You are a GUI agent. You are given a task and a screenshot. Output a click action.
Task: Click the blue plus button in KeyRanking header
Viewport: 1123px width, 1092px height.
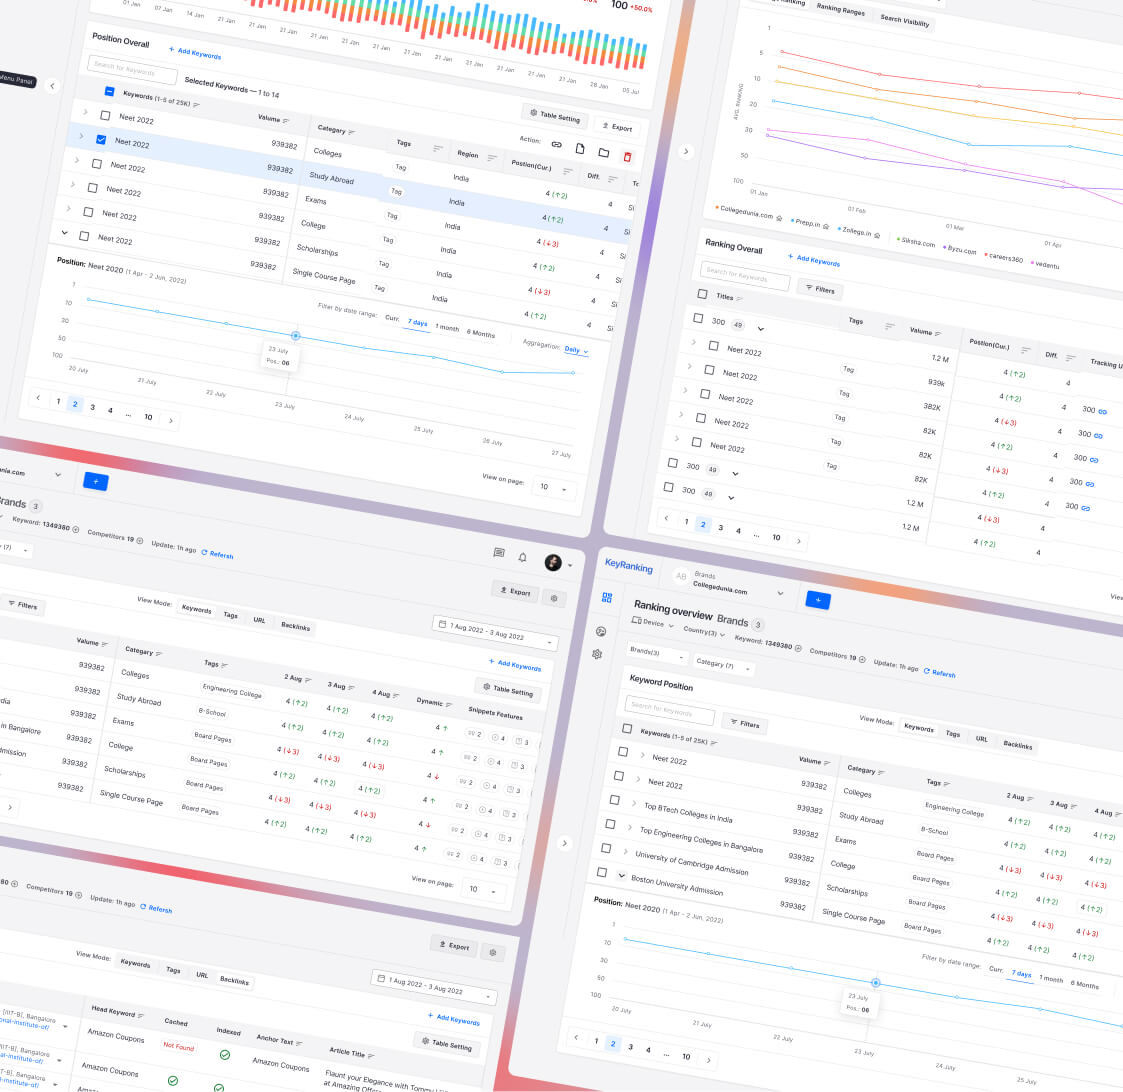tap(818, 600)
